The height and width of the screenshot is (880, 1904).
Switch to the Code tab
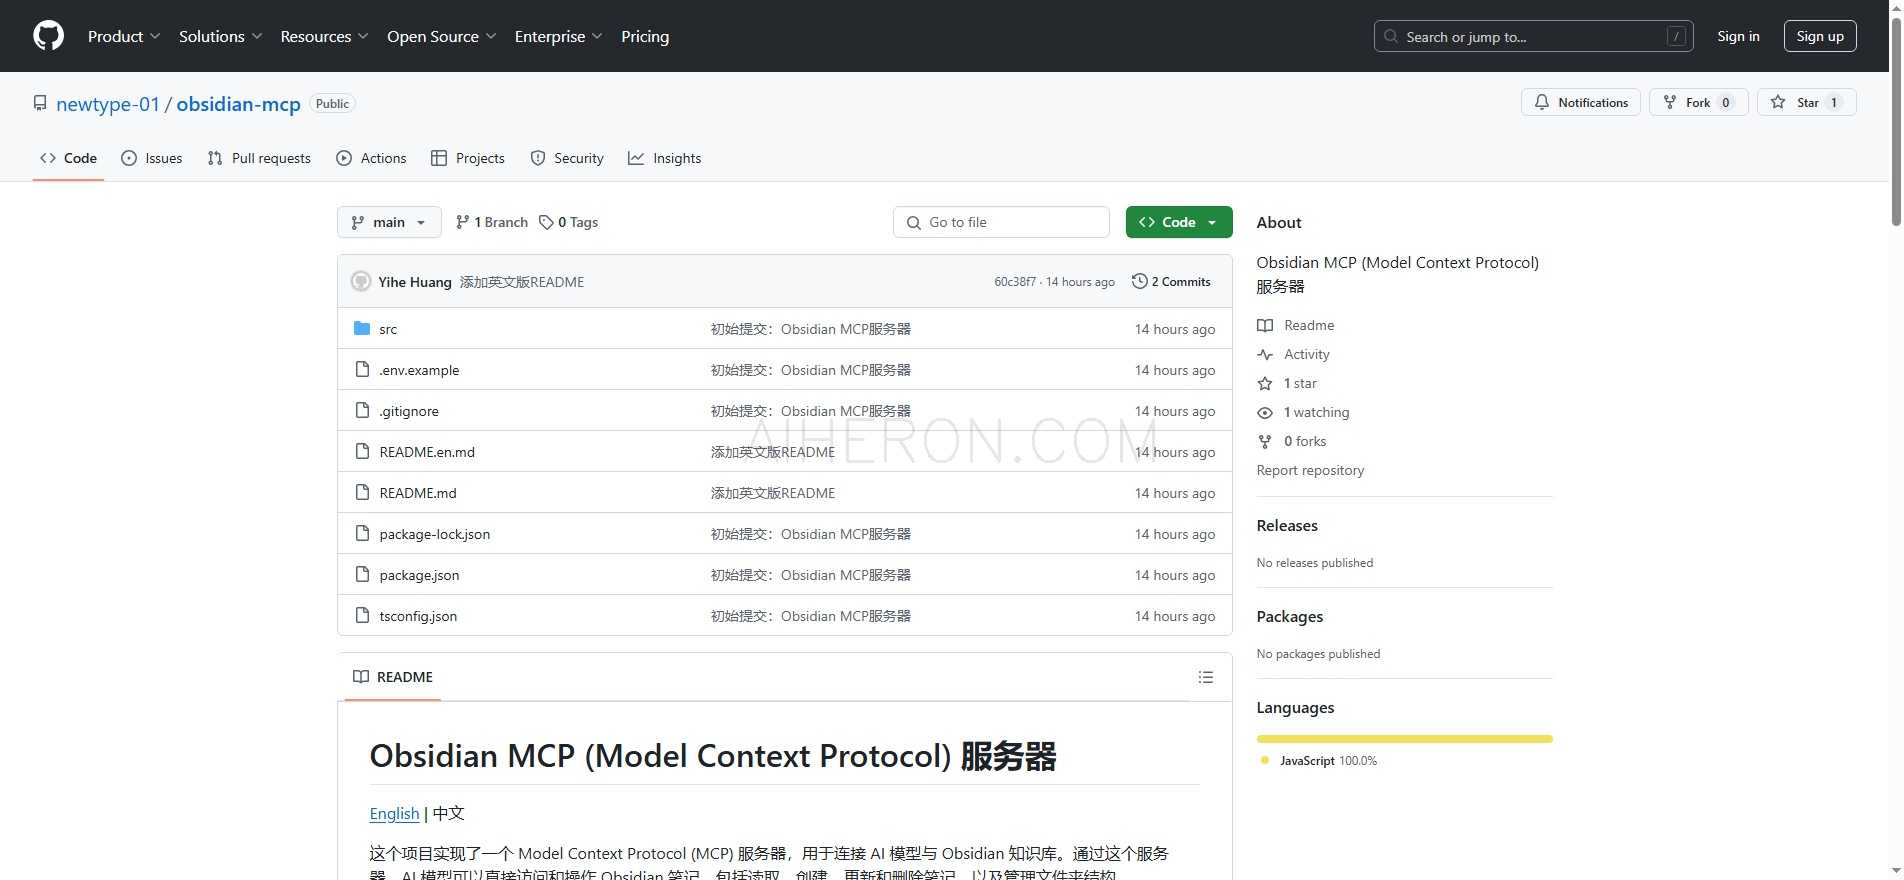pos(68,158)
